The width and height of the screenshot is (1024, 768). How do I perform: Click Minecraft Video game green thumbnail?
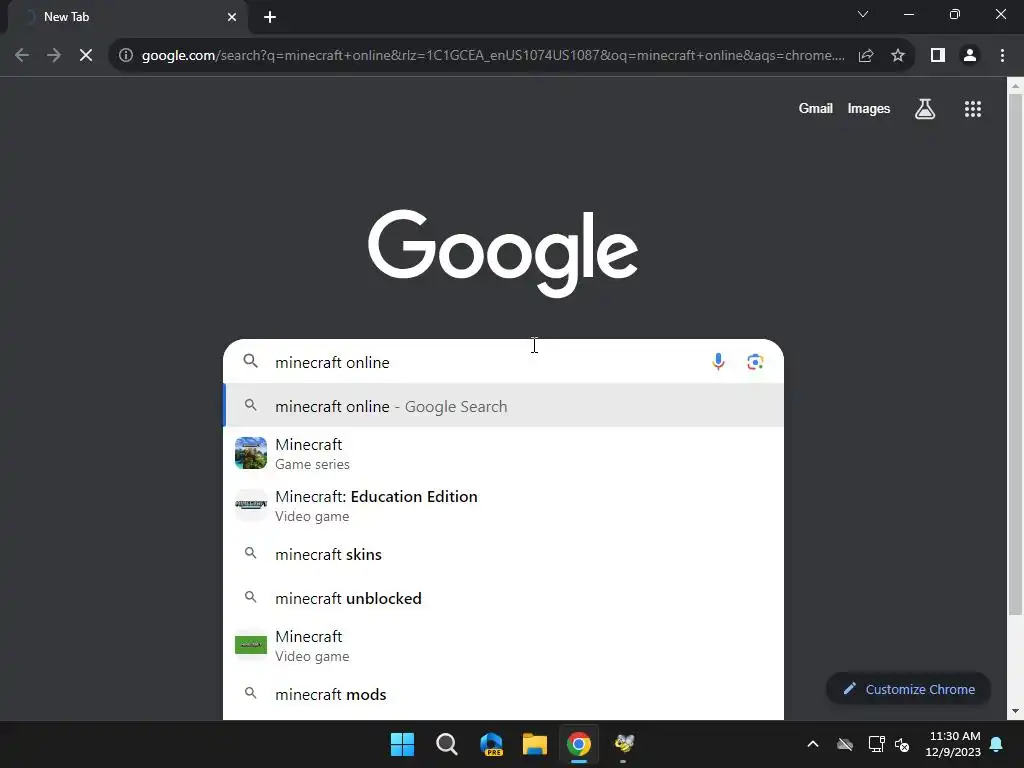point(251,645)
